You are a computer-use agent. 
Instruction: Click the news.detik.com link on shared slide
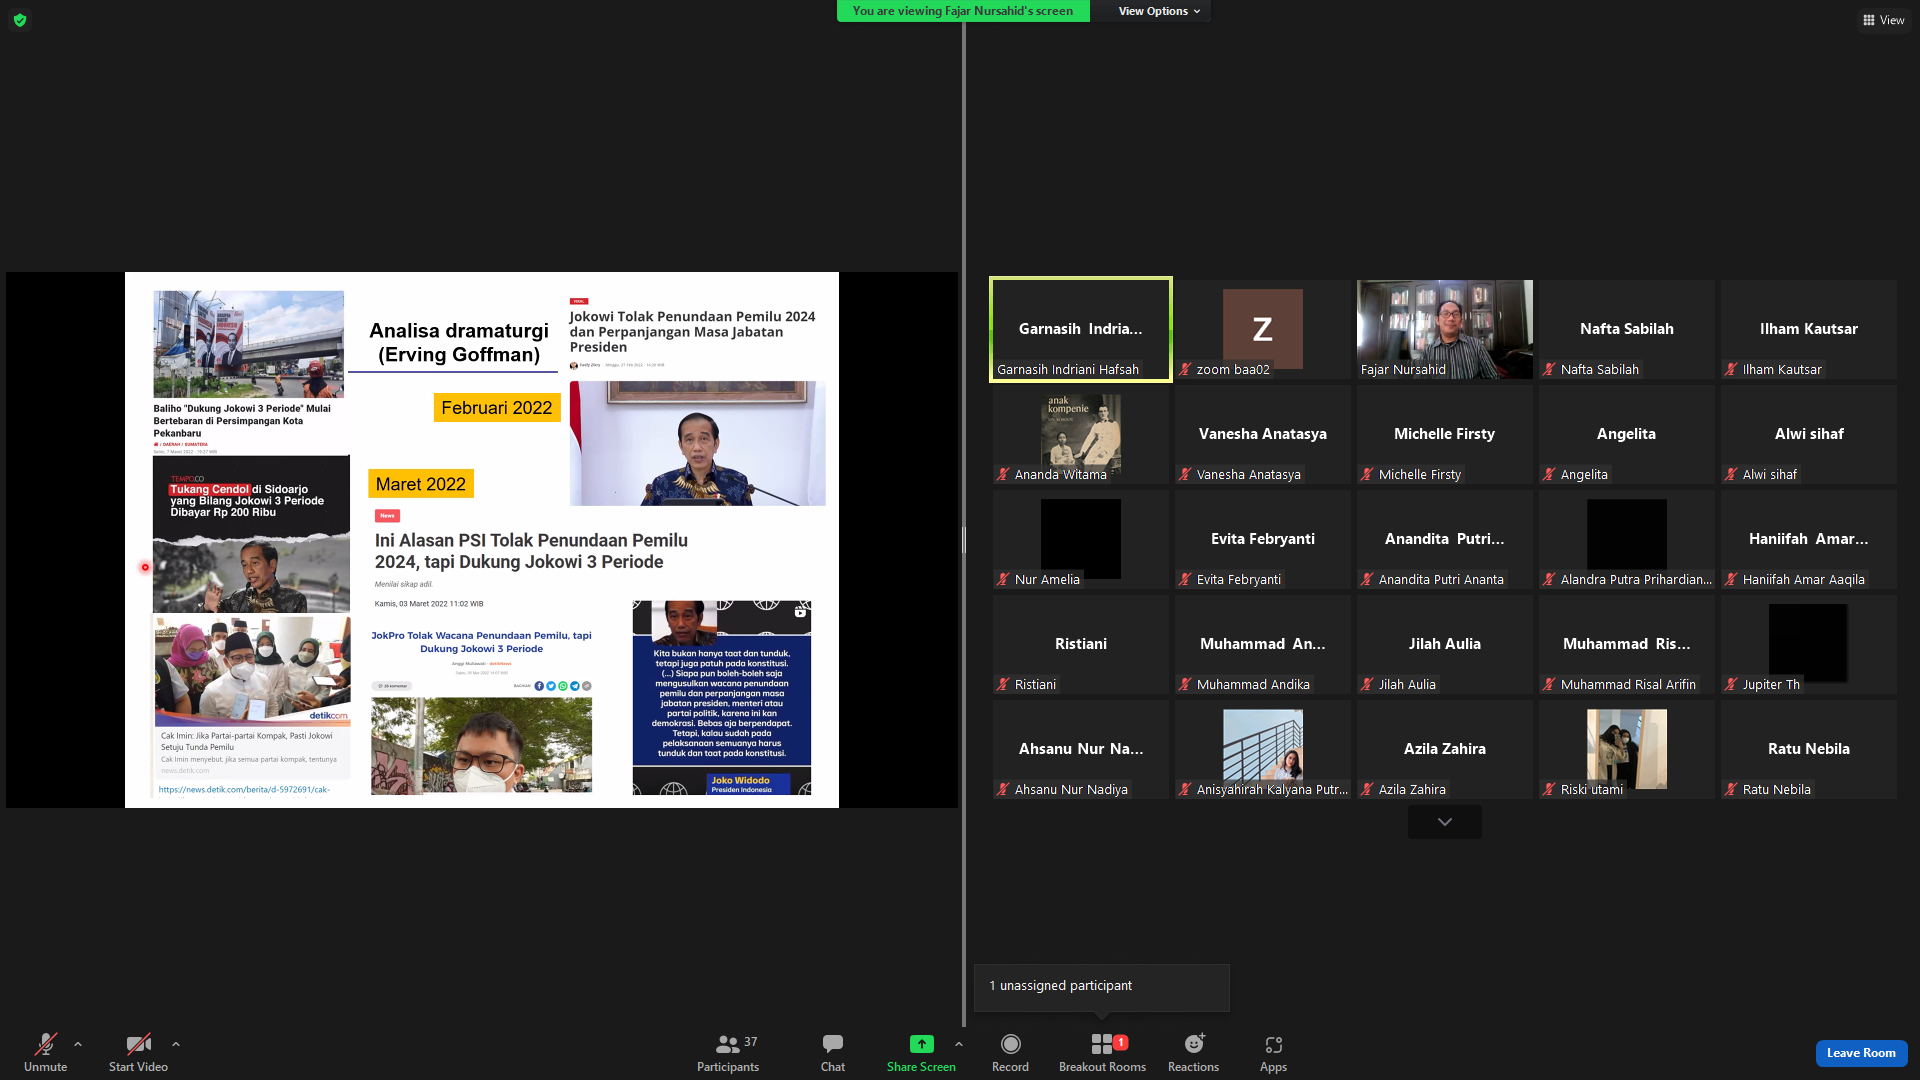(244, 790)
